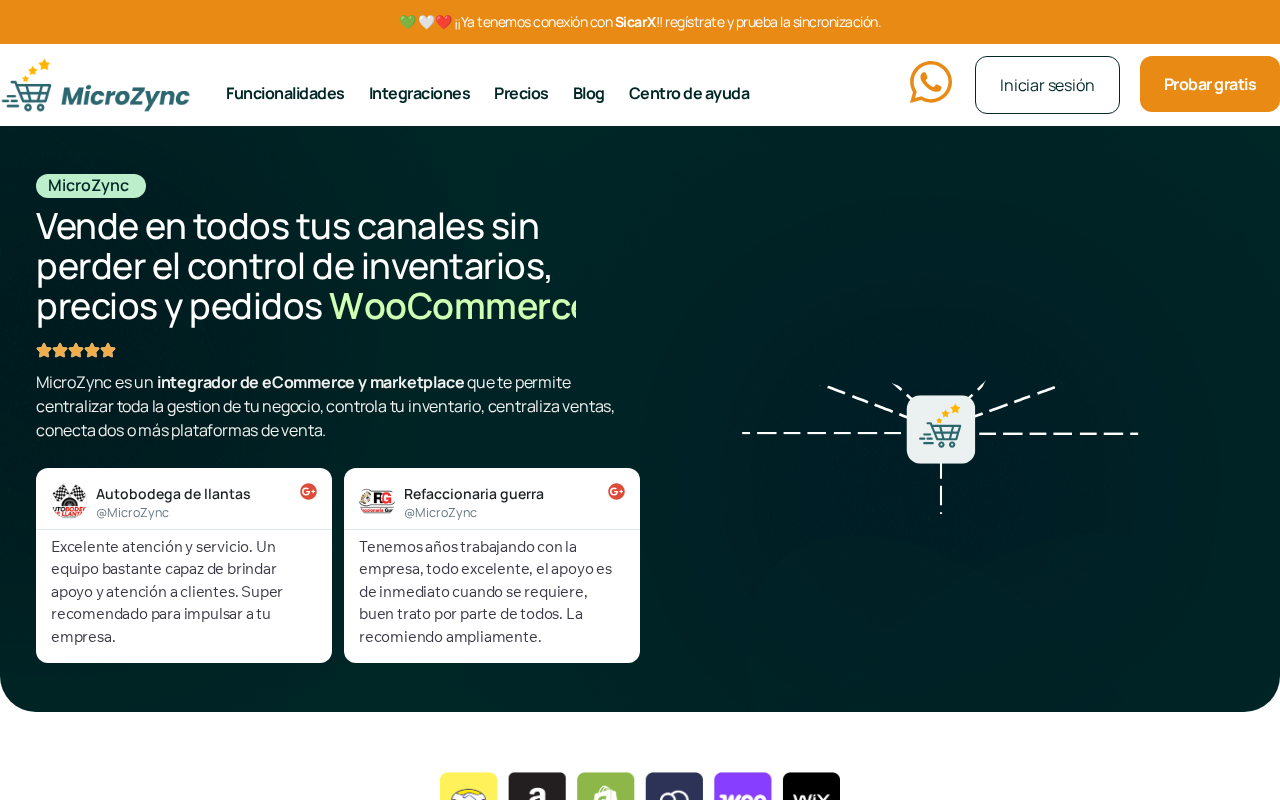Click "integrador de eCommerce y marketplace" bold text
This screenshot has height=800, width=1280.
pos(311,382)
